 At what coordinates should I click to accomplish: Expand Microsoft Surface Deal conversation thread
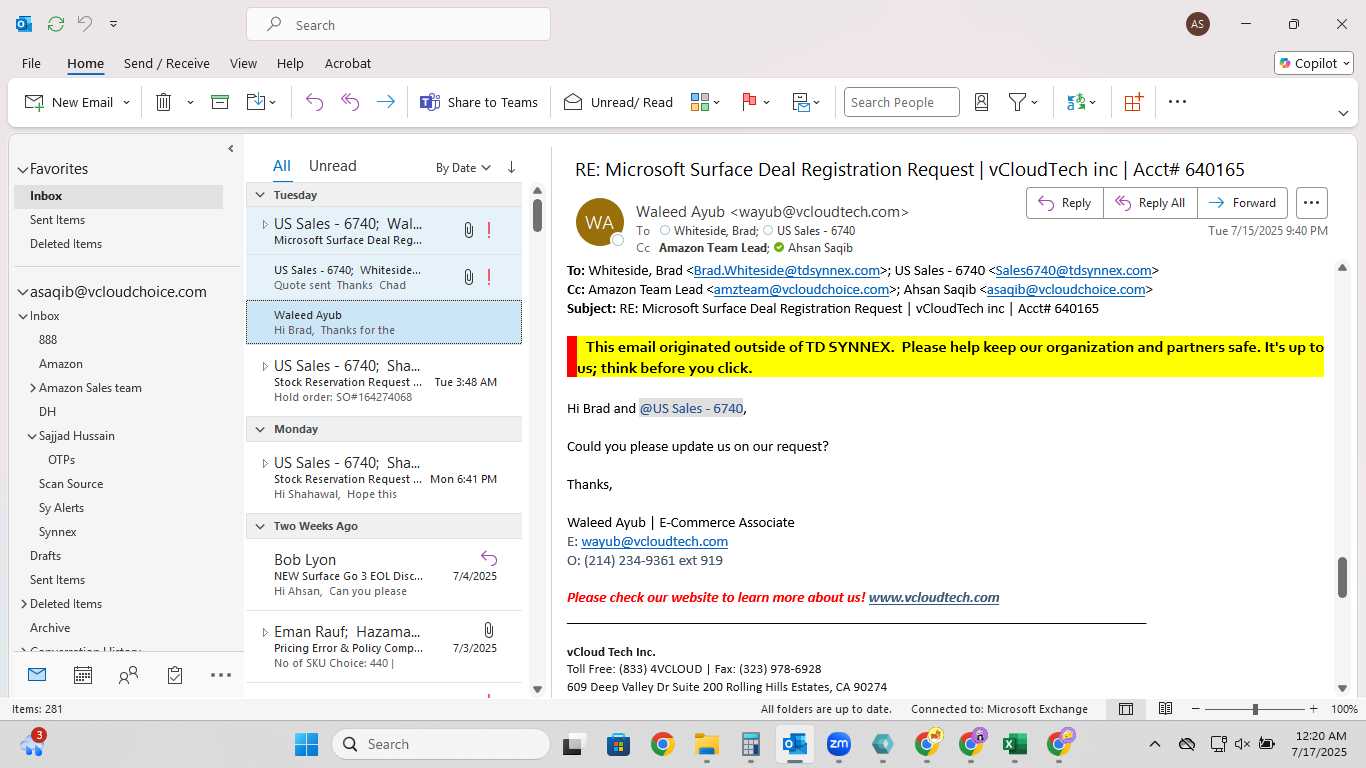pos(264,224)
